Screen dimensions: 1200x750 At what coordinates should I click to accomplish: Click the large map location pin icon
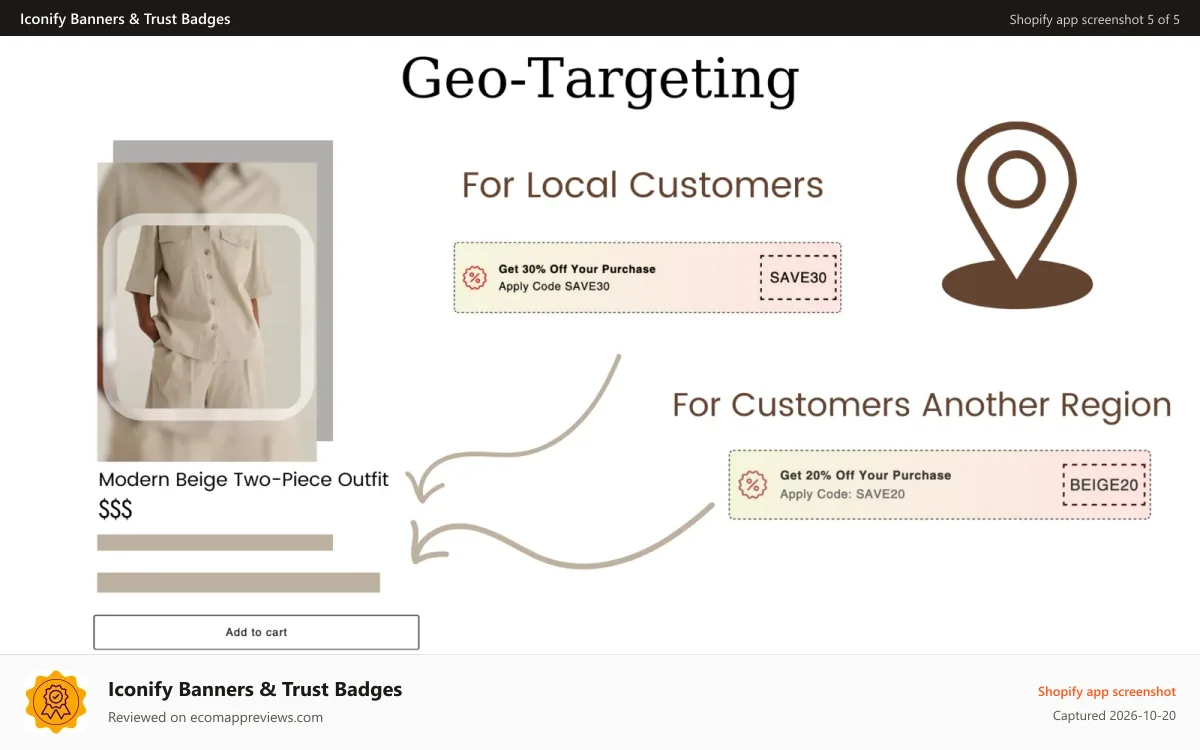click(1017, 215)
